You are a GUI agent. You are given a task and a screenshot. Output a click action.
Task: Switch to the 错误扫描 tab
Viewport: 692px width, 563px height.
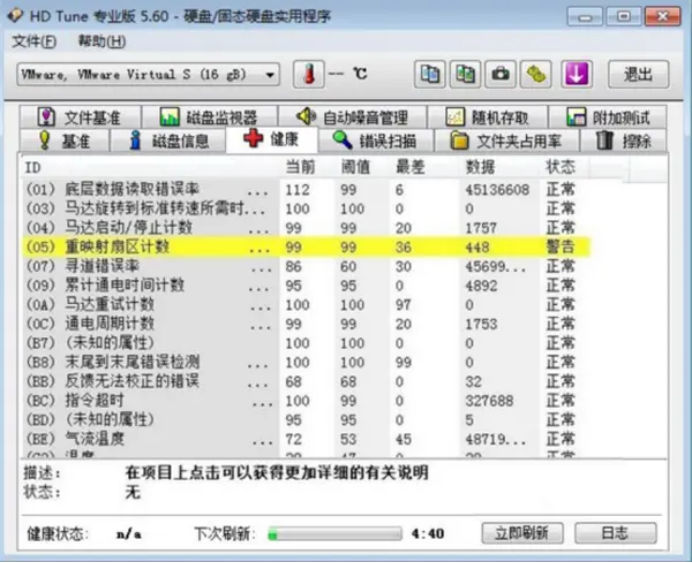point(376,141)
